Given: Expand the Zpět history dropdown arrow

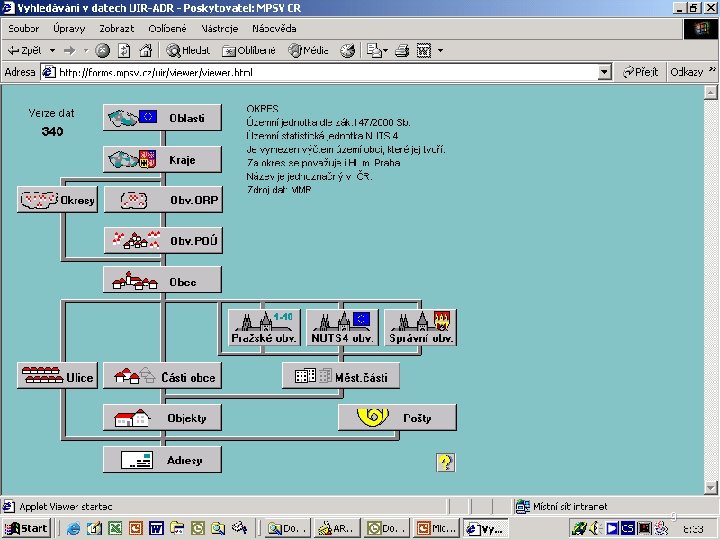Looking at the screenshot, I should [53, 51].
